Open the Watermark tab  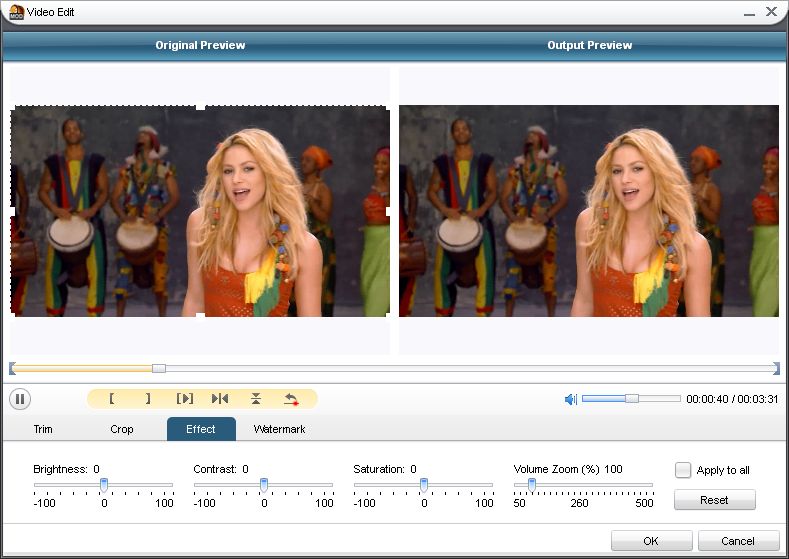tap(279, 429)
